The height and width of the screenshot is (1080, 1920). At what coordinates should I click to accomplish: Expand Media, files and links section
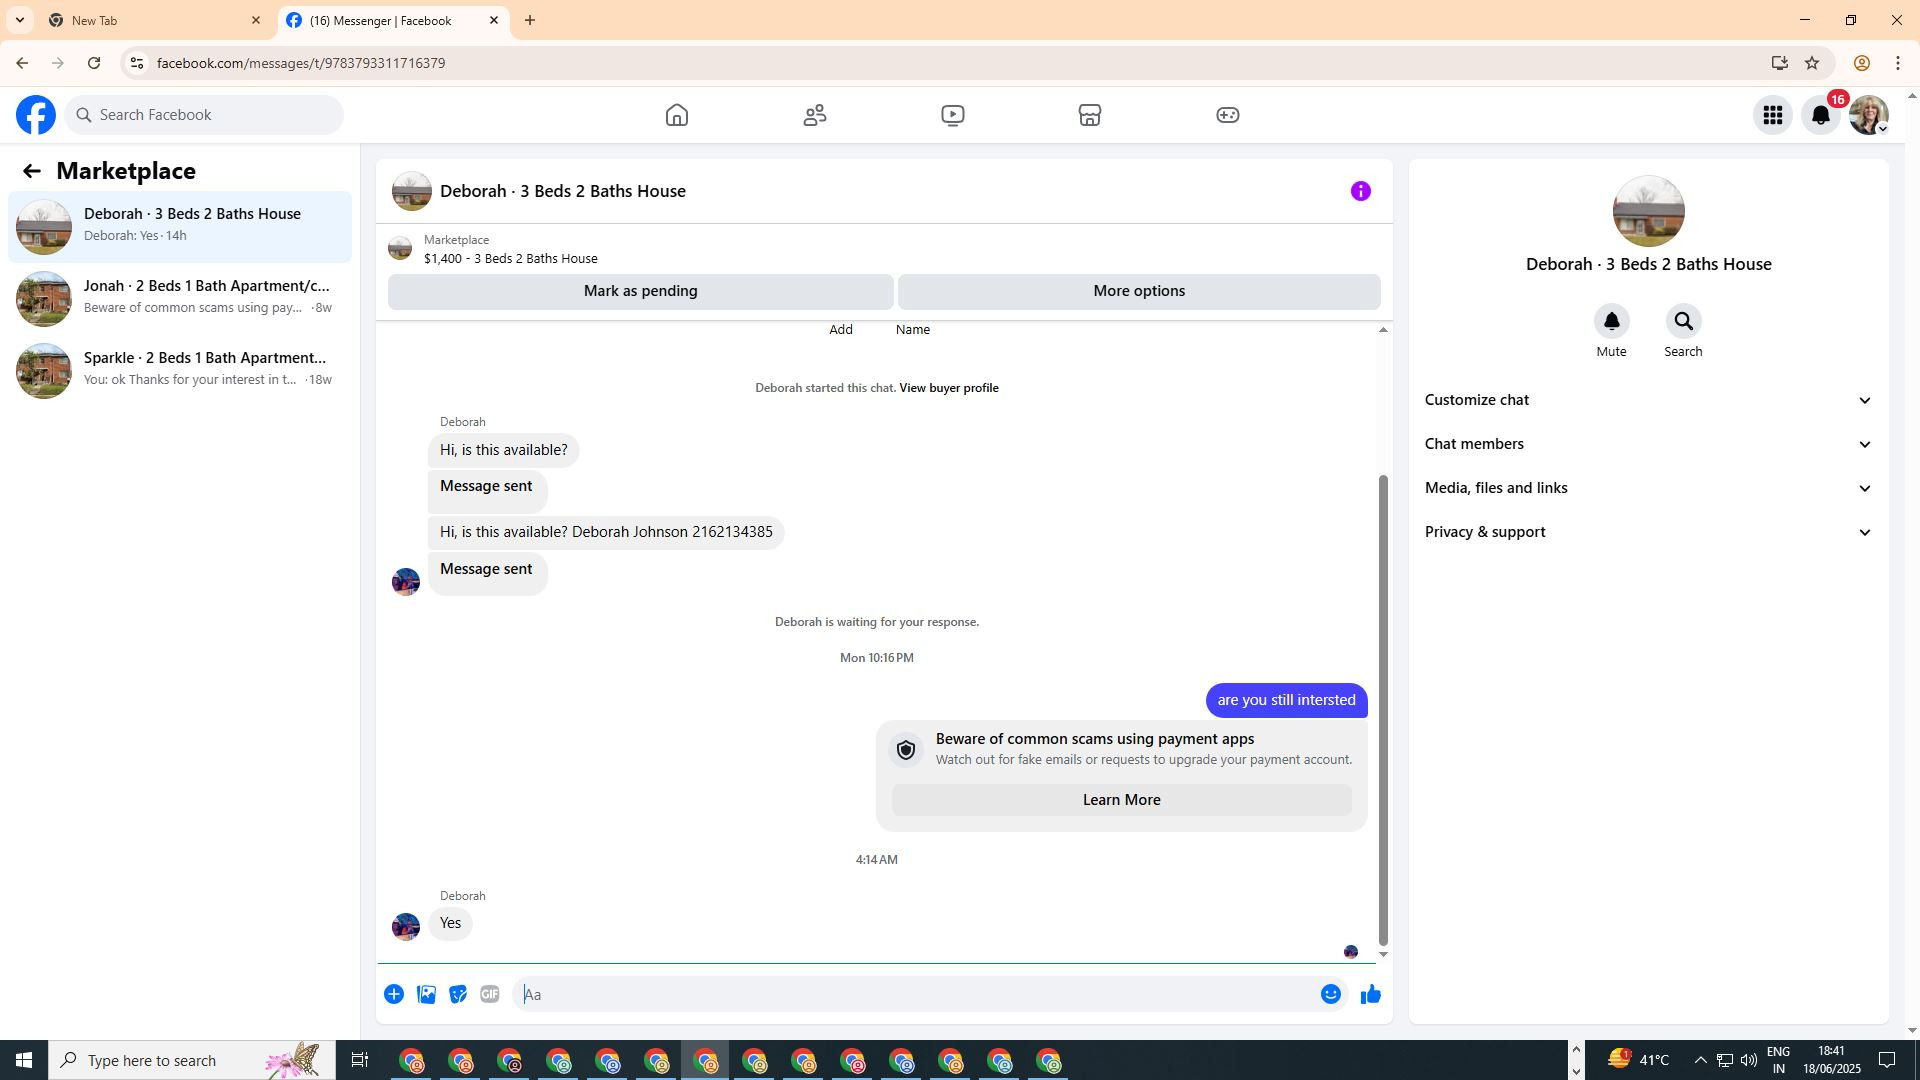[1648, 488]
